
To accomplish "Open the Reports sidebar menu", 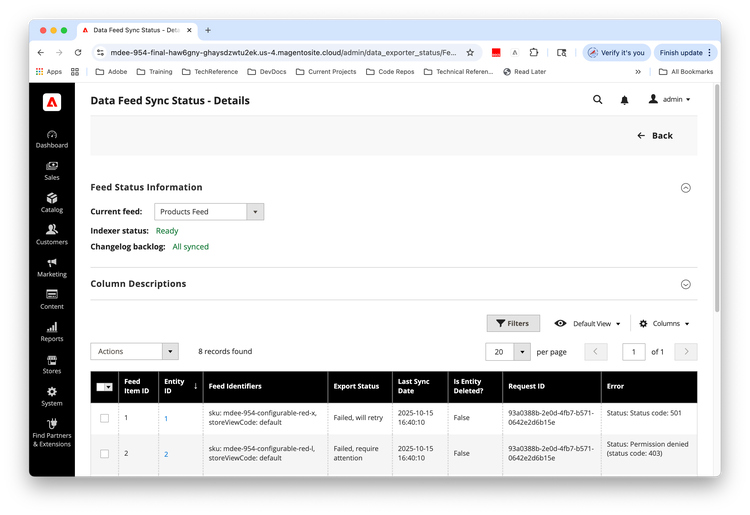I will coord(52,332).
